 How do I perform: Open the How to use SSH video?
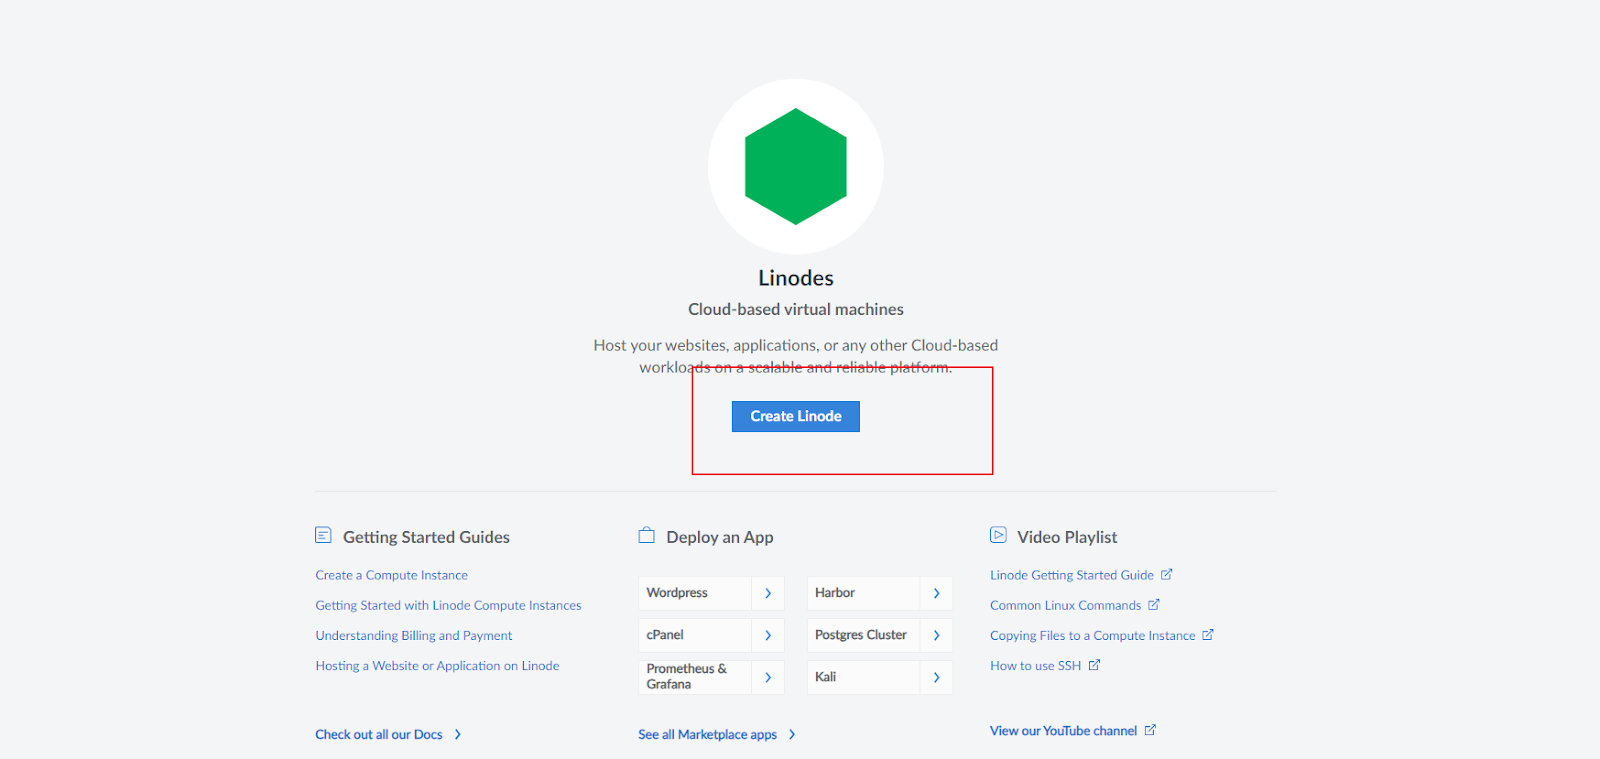pos(1035,665)
